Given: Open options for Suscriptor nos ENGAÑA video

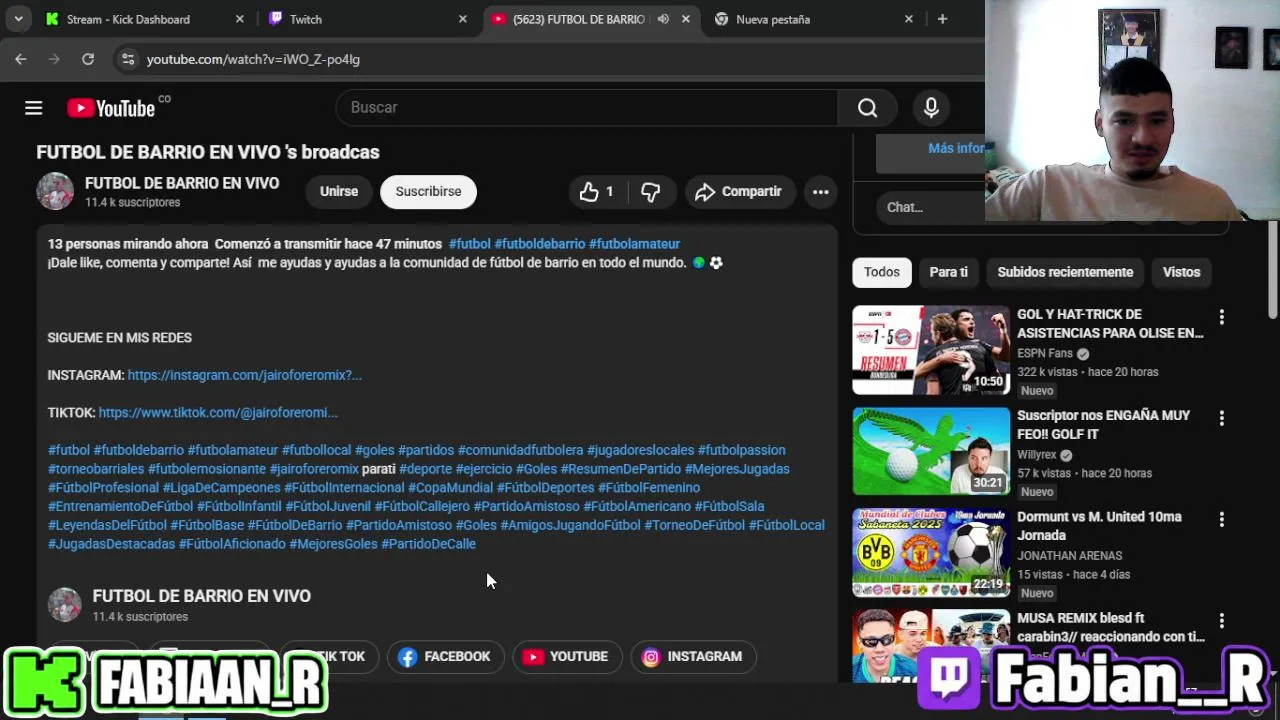Looking at the screenshot, I should pos(1221,418).
